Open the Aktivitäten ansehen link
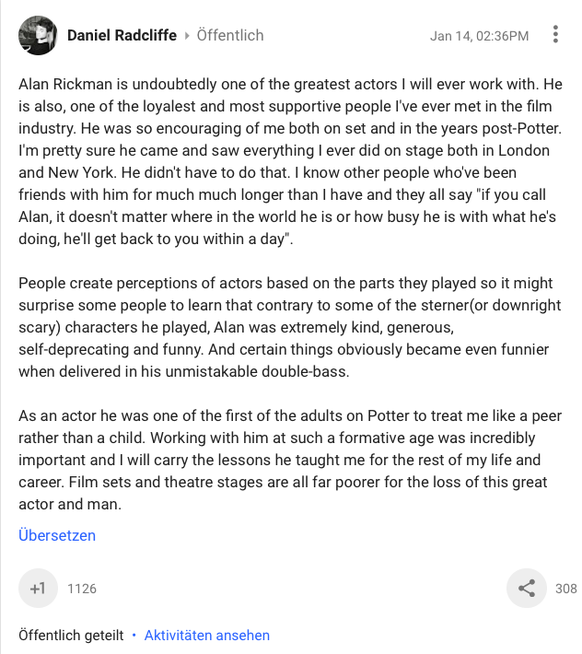Image resolution: width=582 pixels, height=654 pixels. point(207,635)
